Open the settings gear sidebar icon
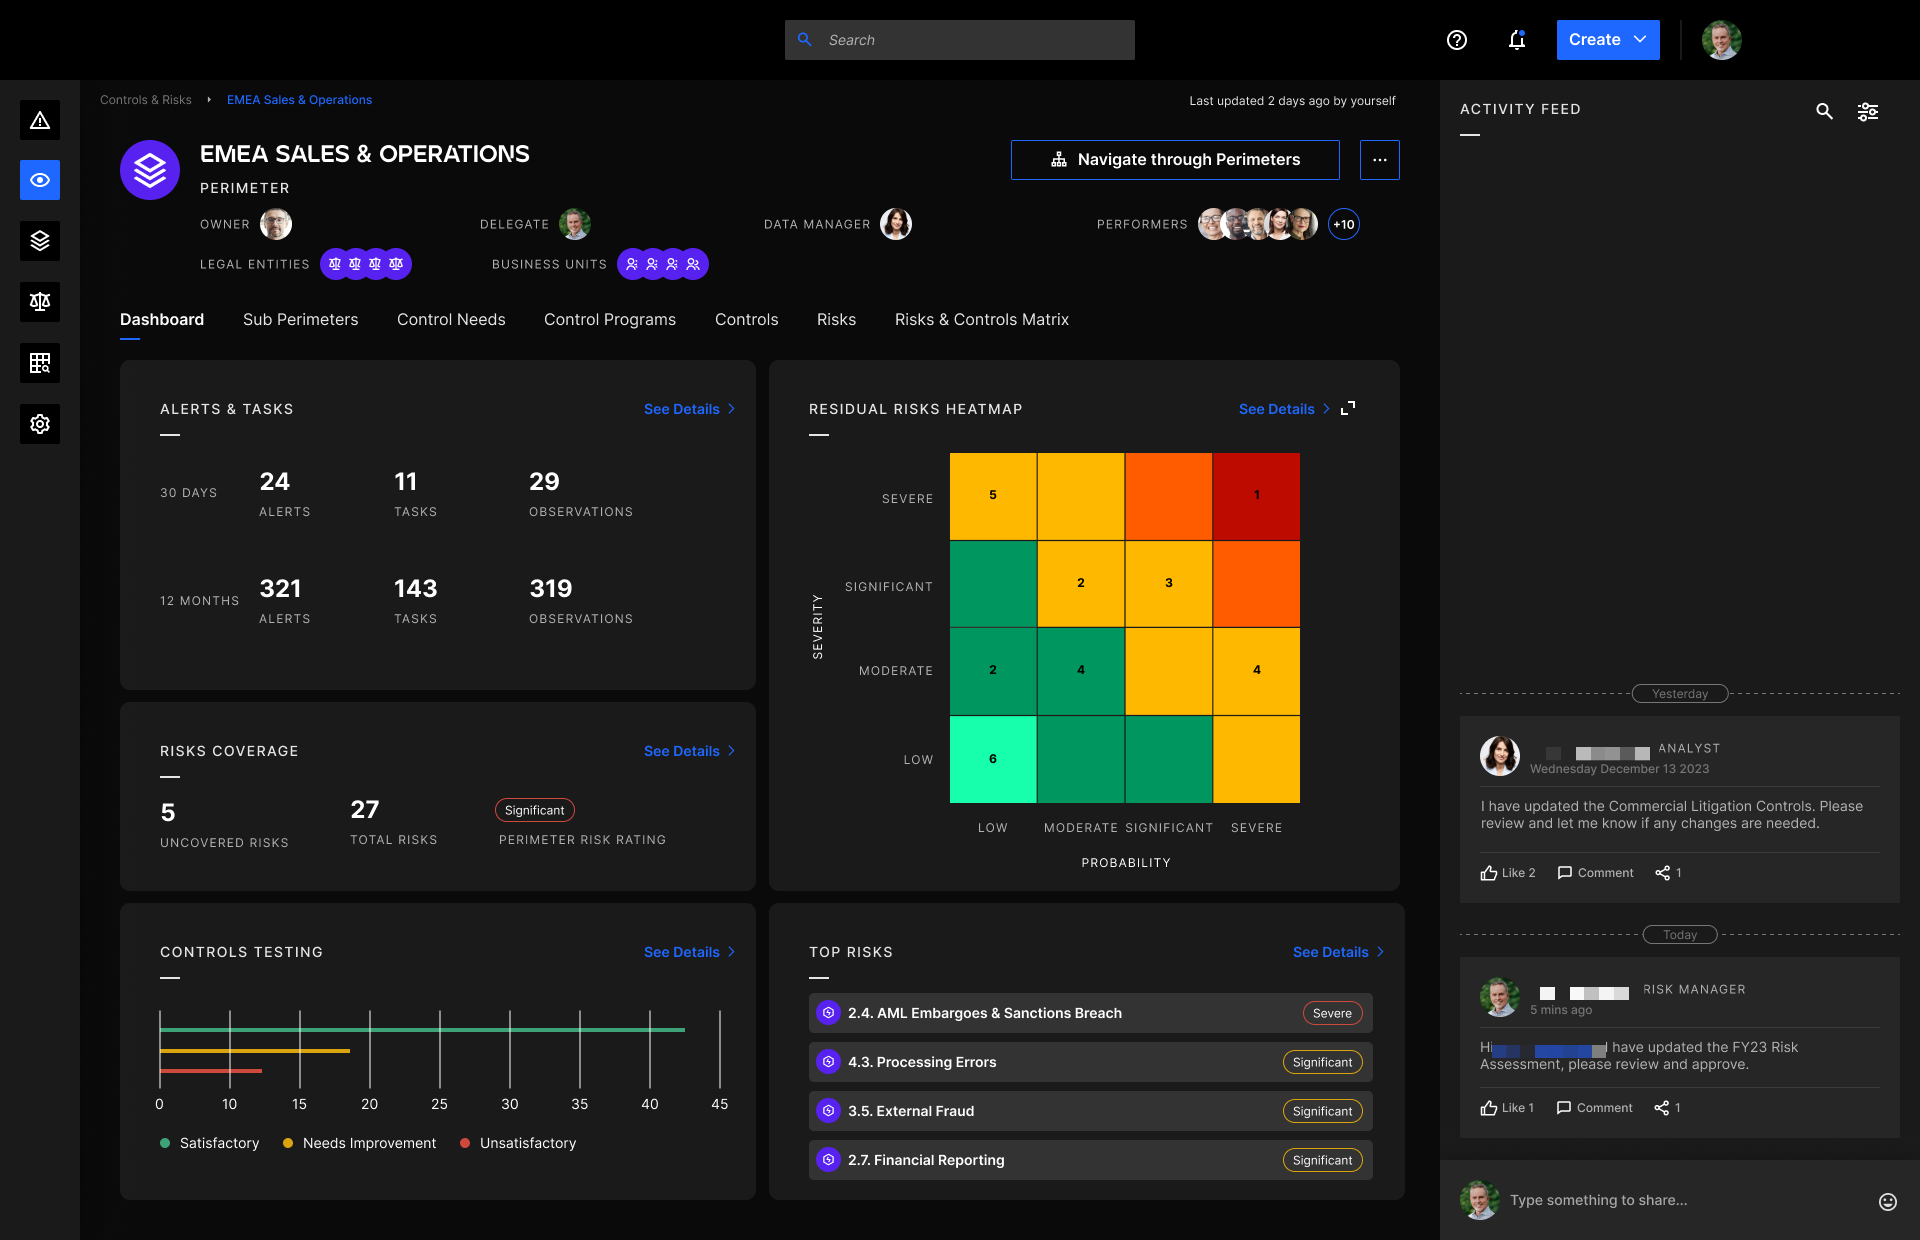Image resolution: width=1920 pixels, height=1240 pixels. tap(40, 424)
